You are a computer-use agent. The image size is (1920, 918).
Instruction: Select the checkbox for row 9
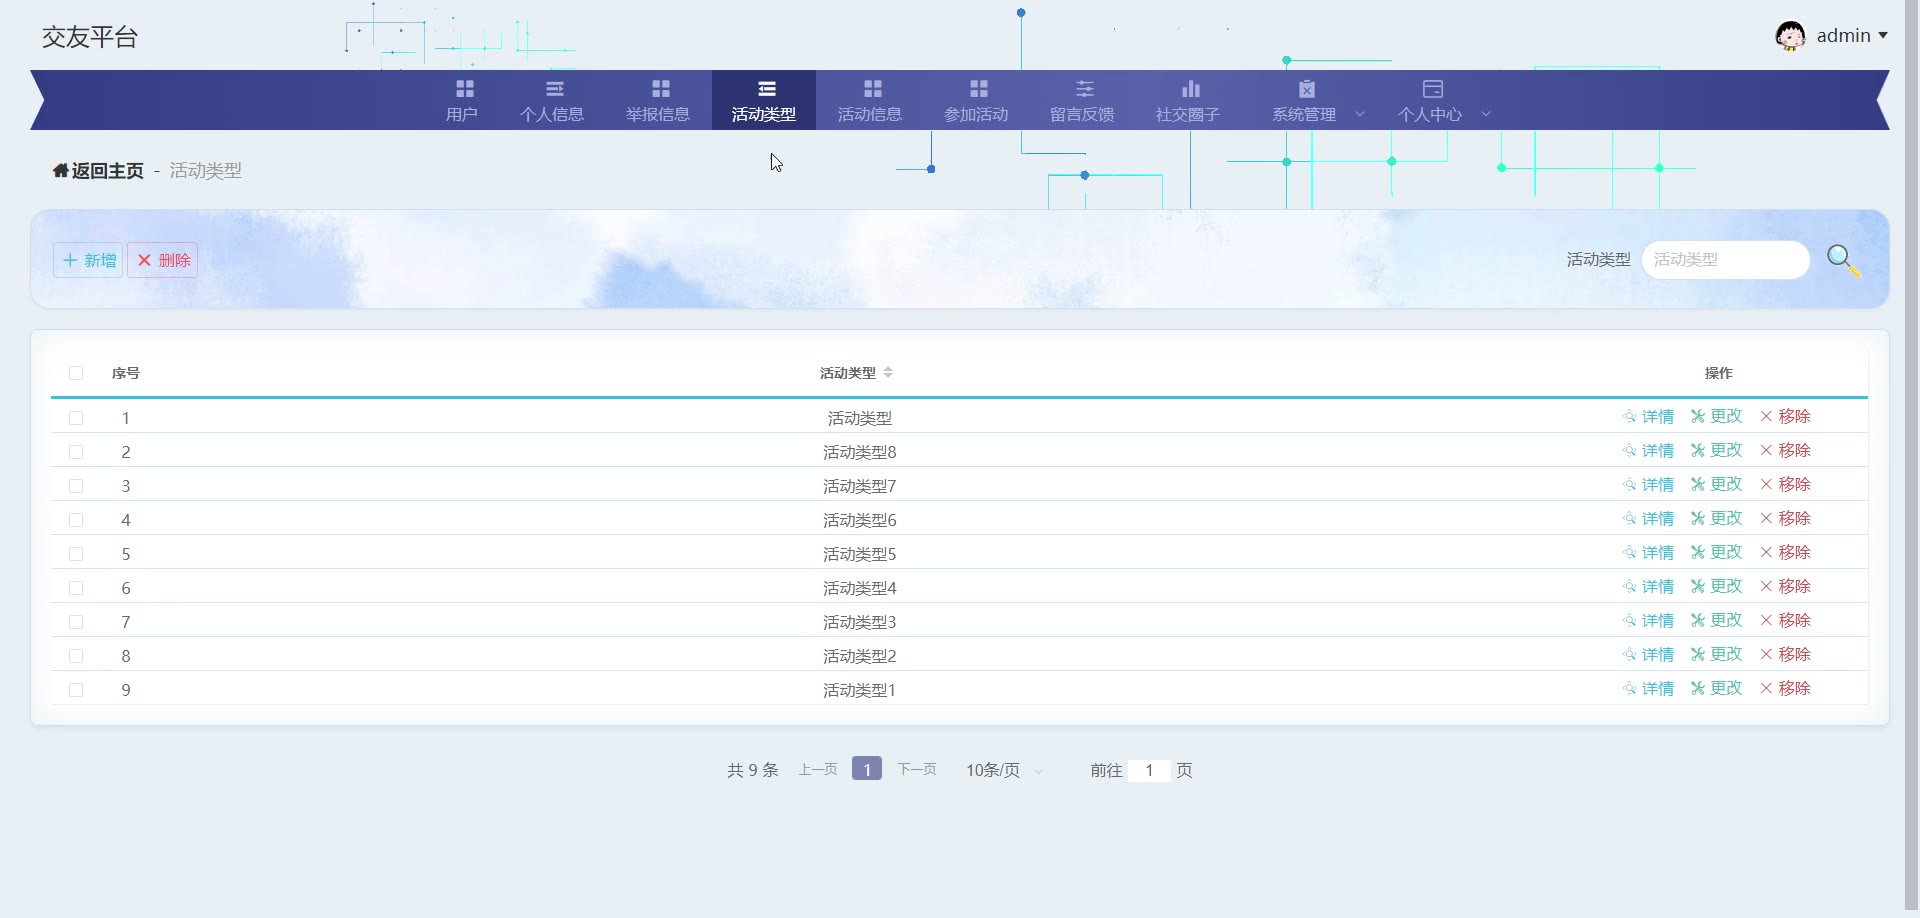(x=76, y=690)
